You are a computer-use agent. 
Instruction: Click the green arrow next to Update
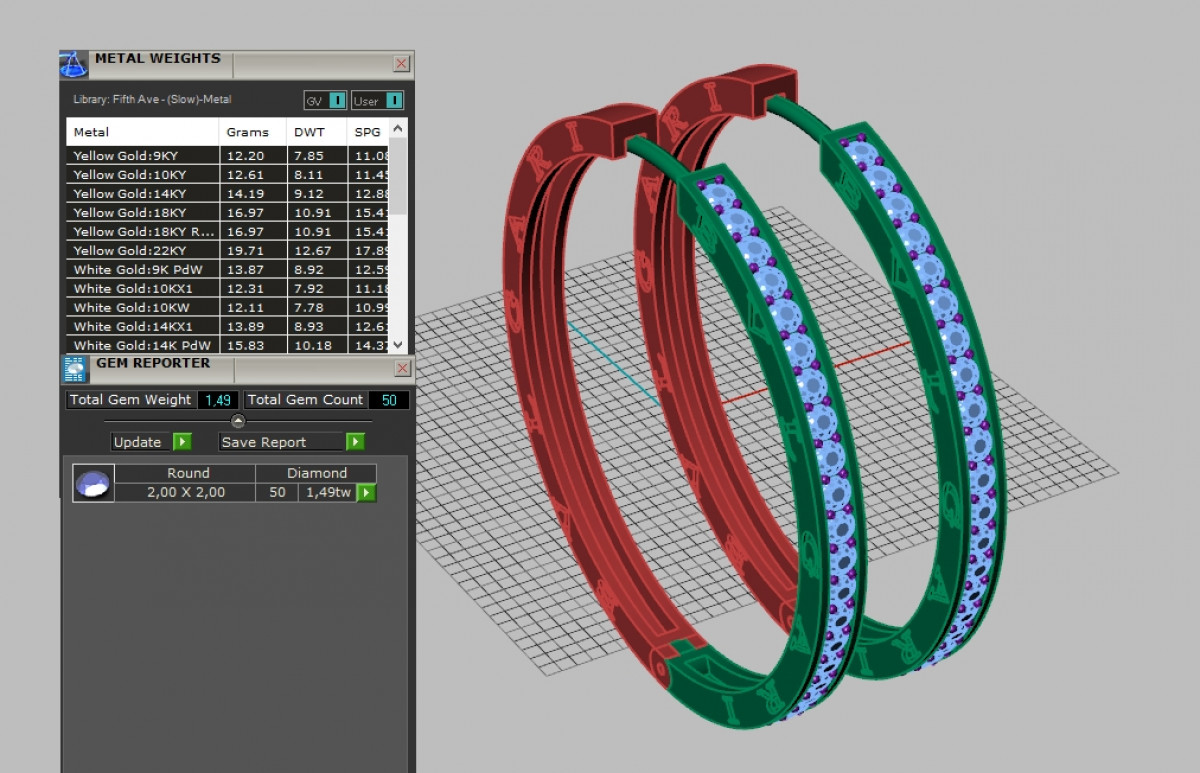(181, 442)
